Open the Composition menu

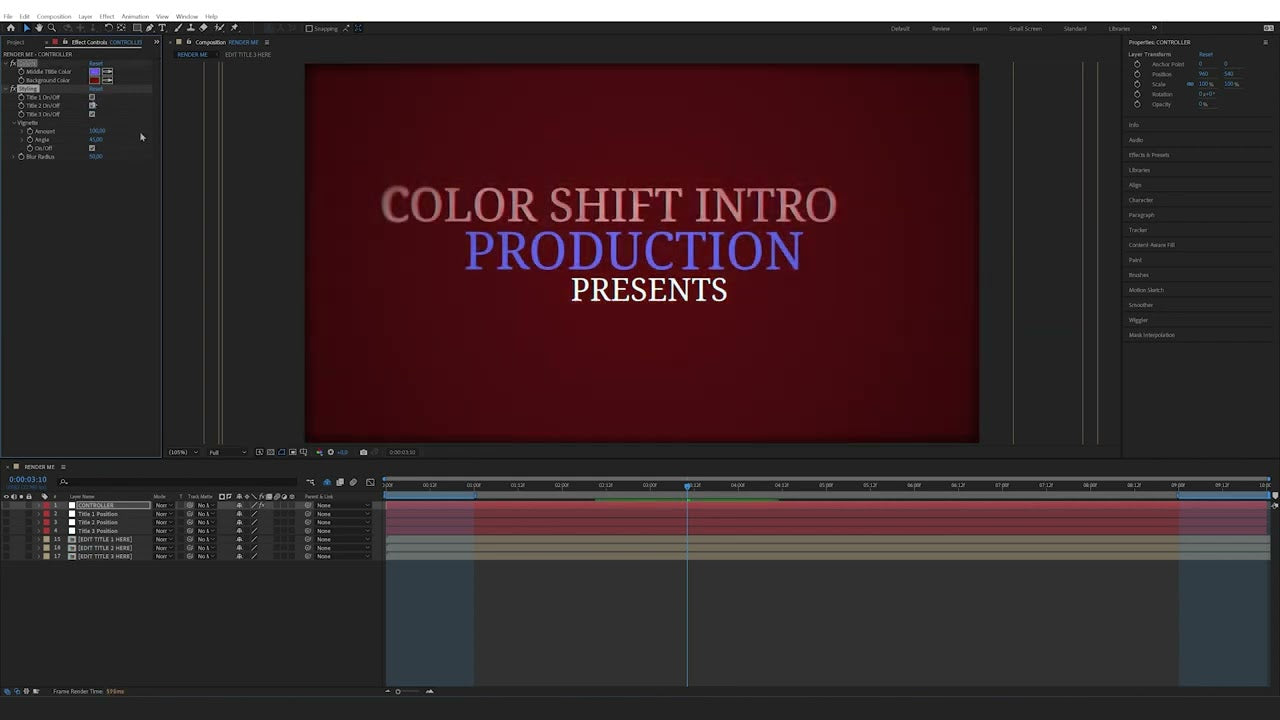(x=54, y=16)
